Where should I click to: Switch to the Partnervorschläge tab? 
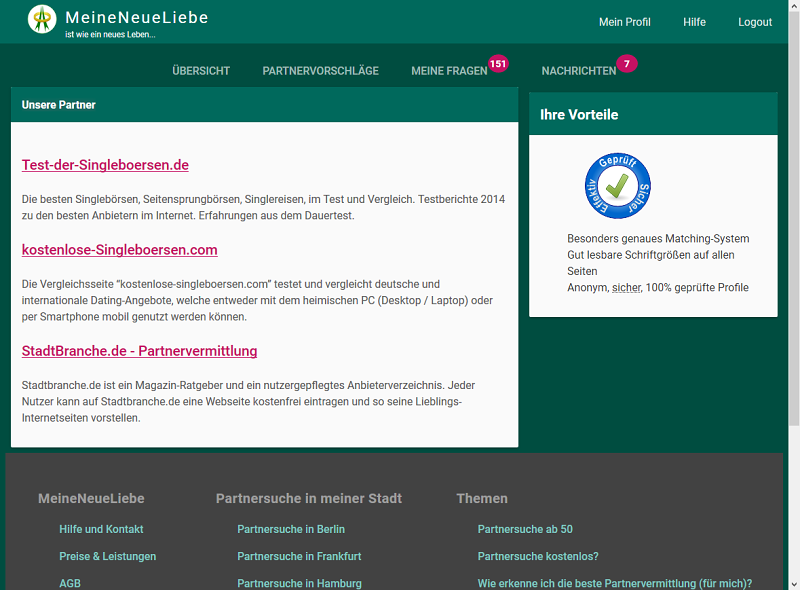(320, 71)
